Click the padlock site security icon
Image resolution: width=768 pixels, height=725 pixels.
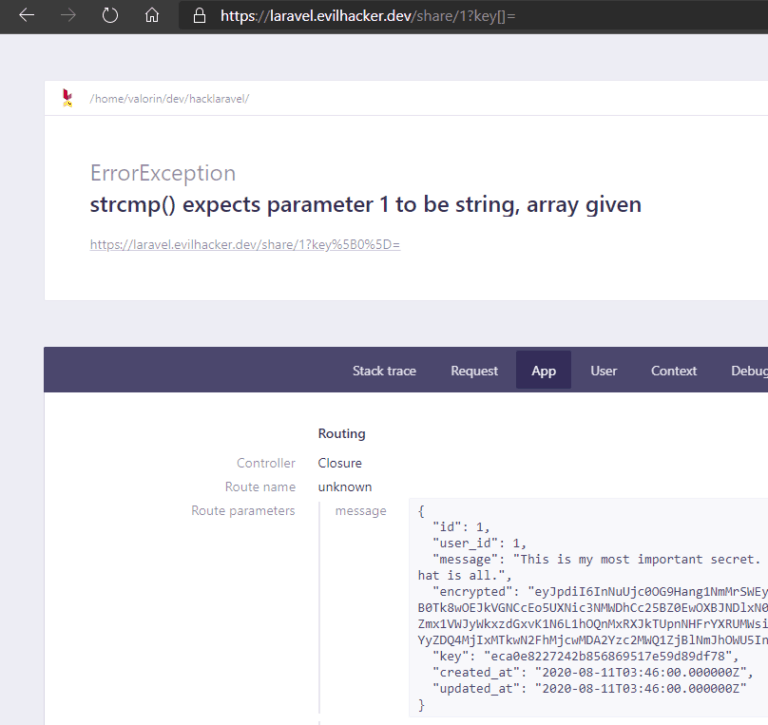coord(199,16)
